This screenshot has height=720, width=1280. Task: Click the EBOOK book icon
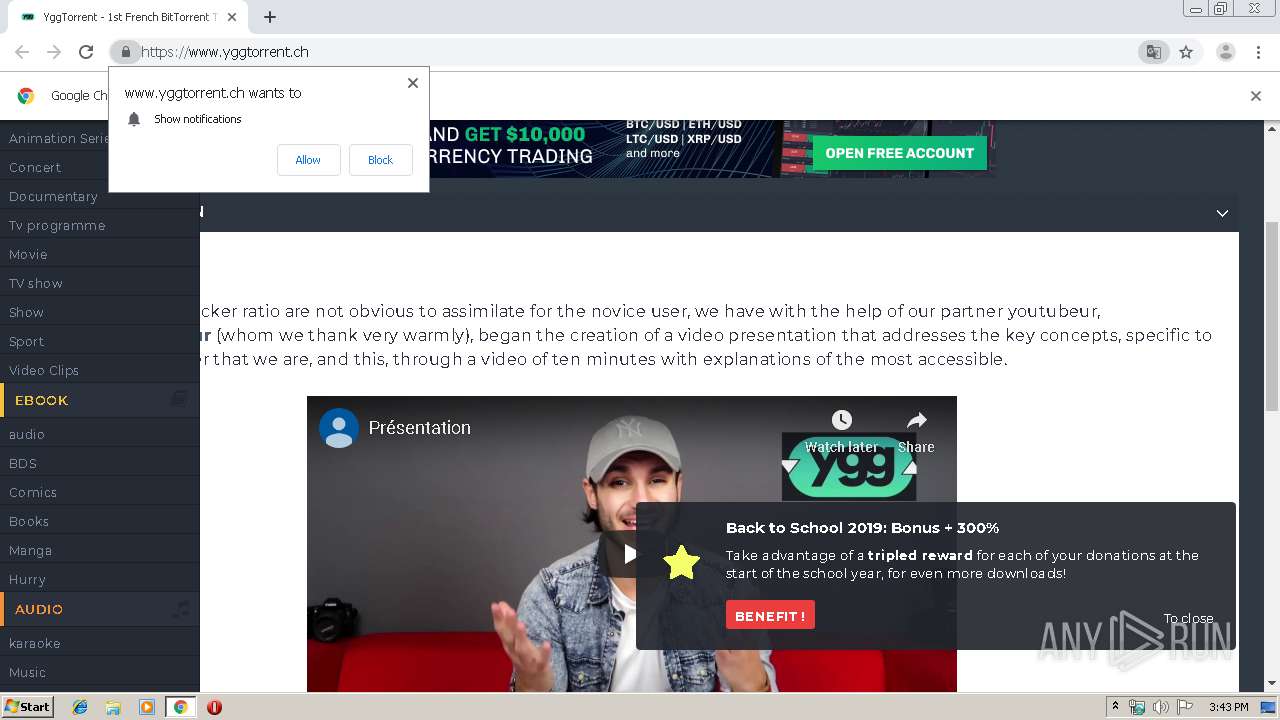[179, 400]
